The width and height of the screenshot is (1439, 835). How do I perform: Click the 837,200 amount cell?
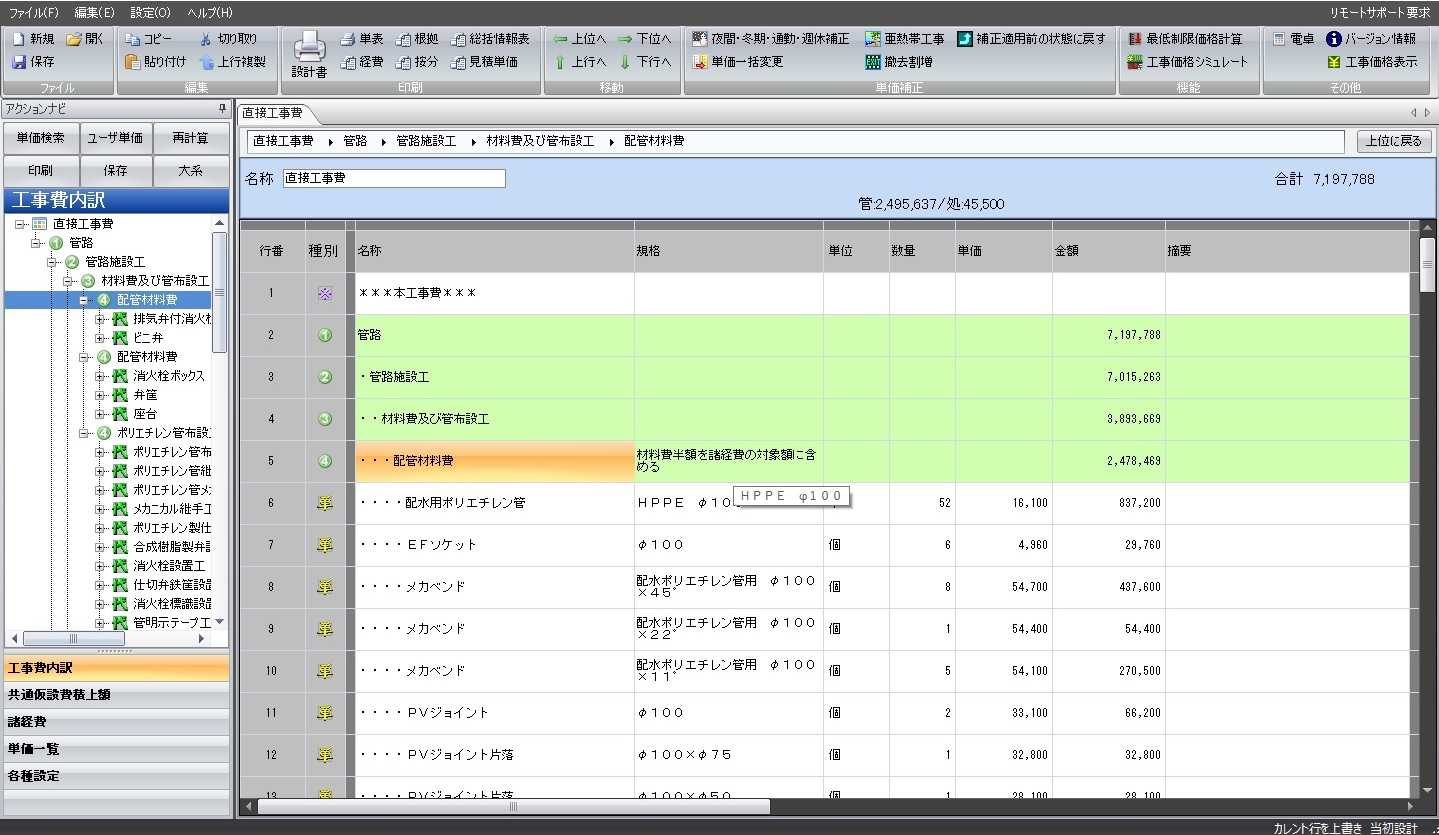pyautogui.click(x=1108, y=503)
